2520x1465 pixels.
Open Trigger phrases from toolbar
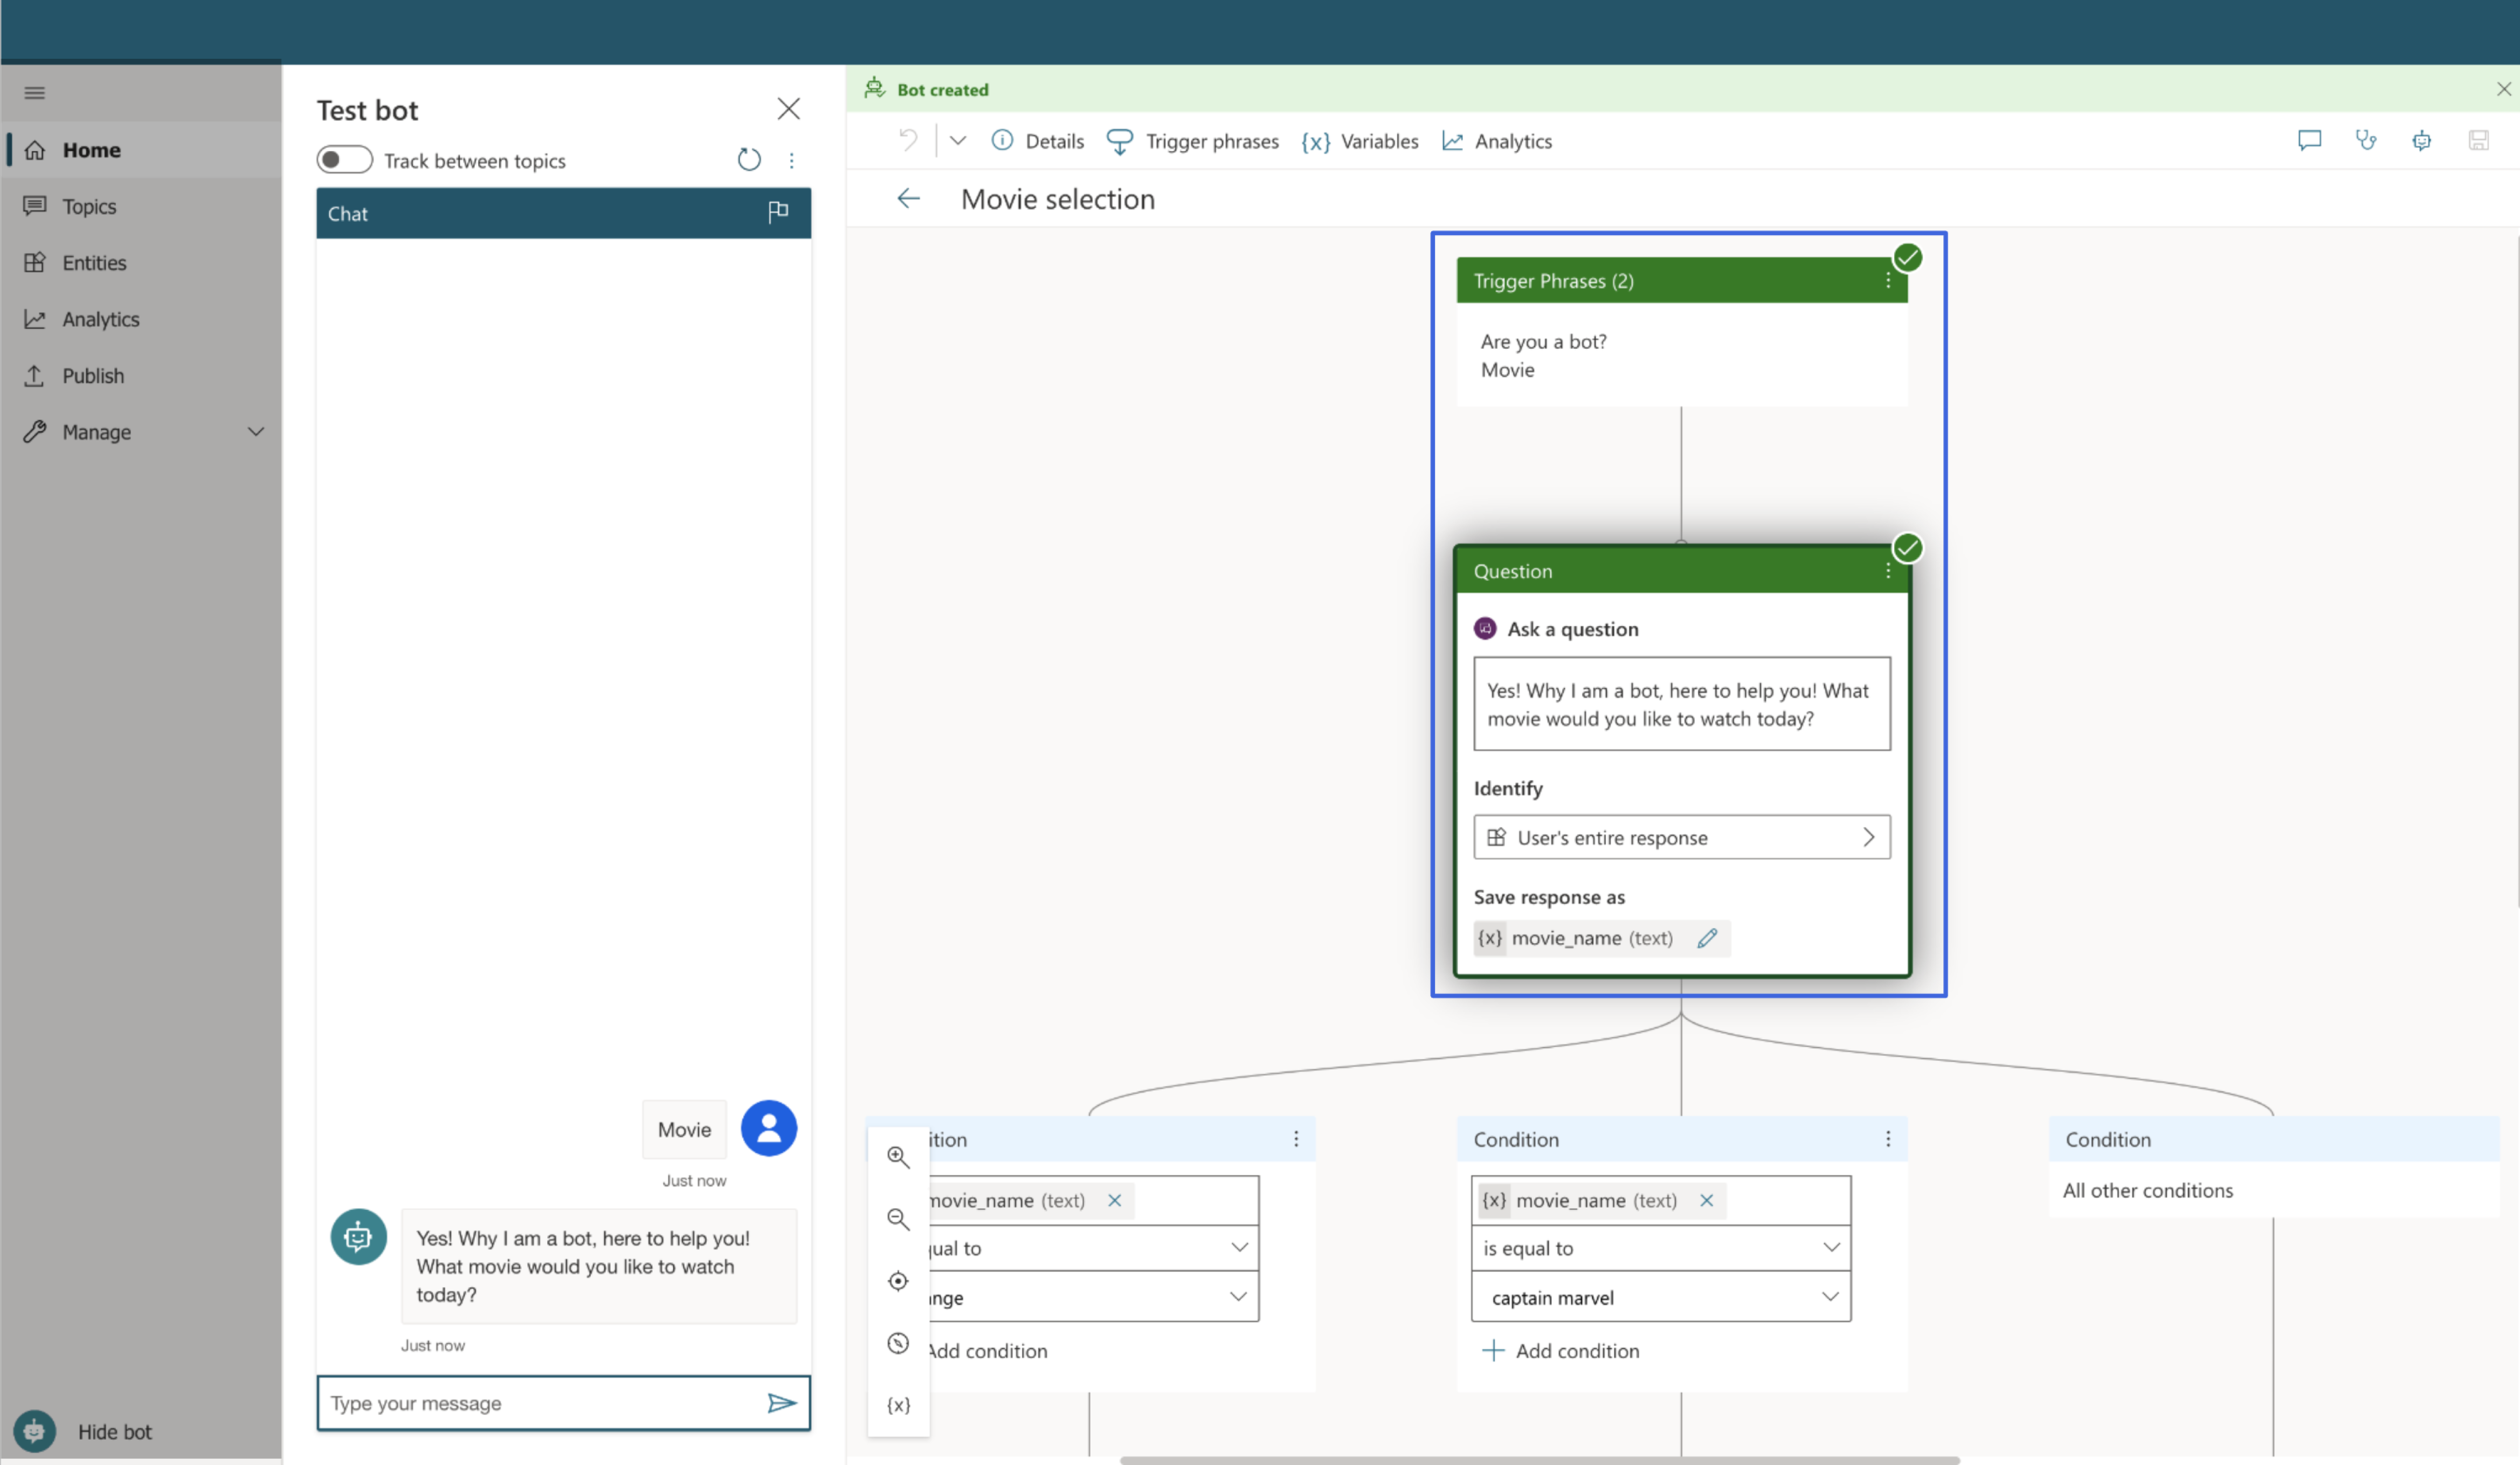[x=1192, y=141]
